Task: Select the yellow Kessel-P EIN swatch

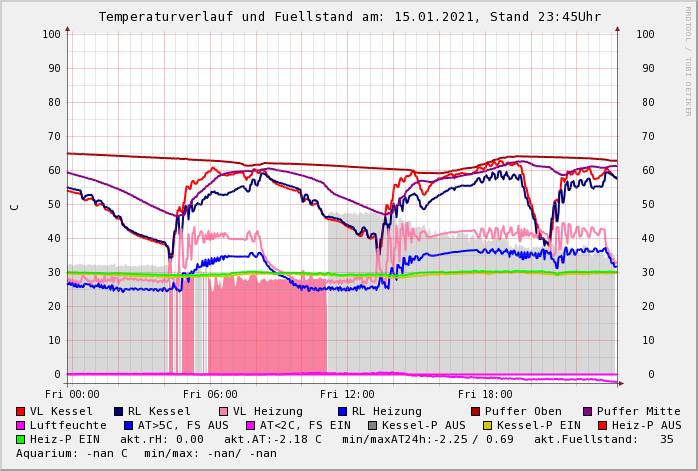Action: 488,425
